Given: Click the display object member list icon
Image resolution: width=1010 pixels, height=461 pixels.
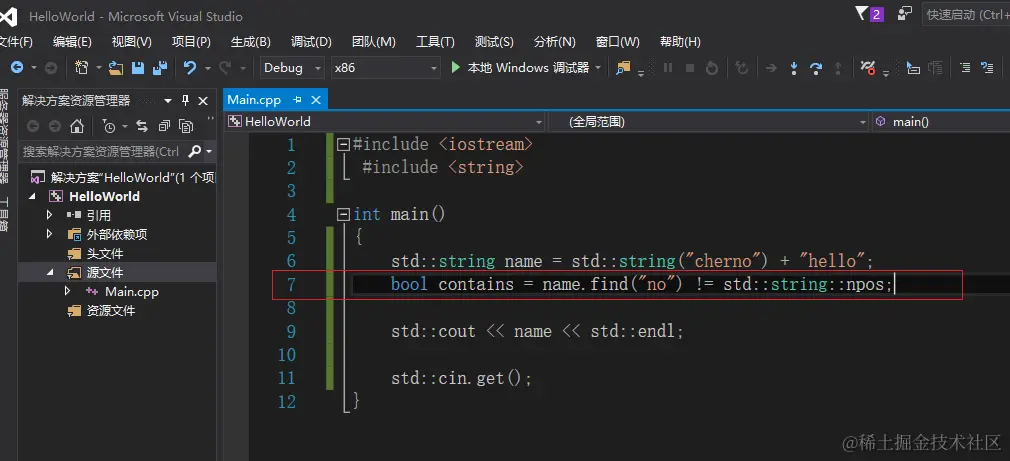Looking at the screenshot, I should pyautogui.click(x=913, y=68).
